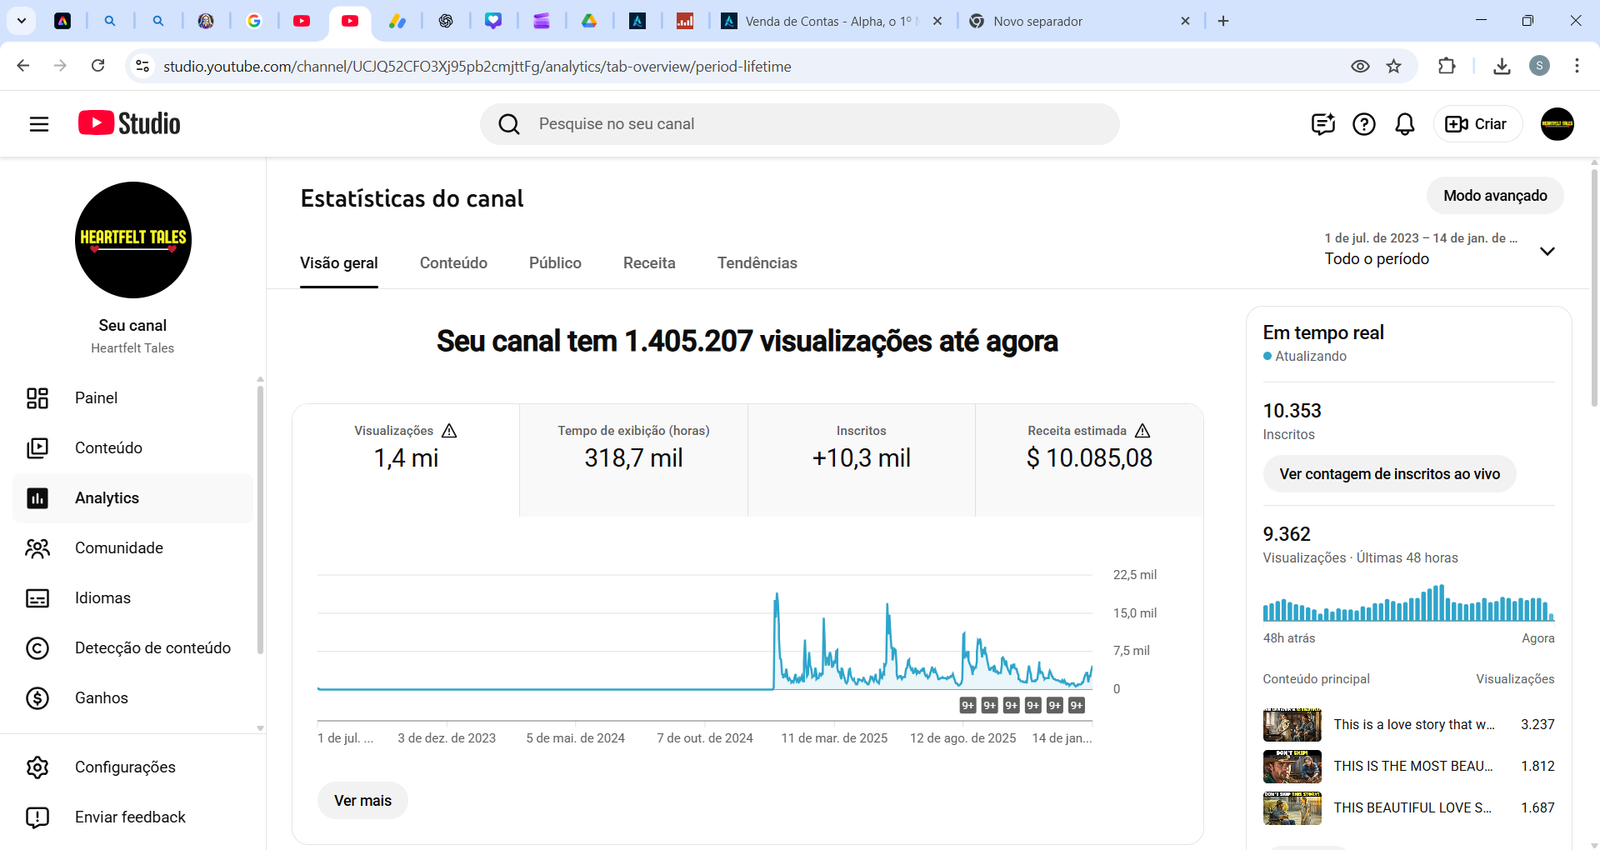Switch to the Novo separador browser tab
This screenshot has width=1600, height=850.
tap(1079, 21)
